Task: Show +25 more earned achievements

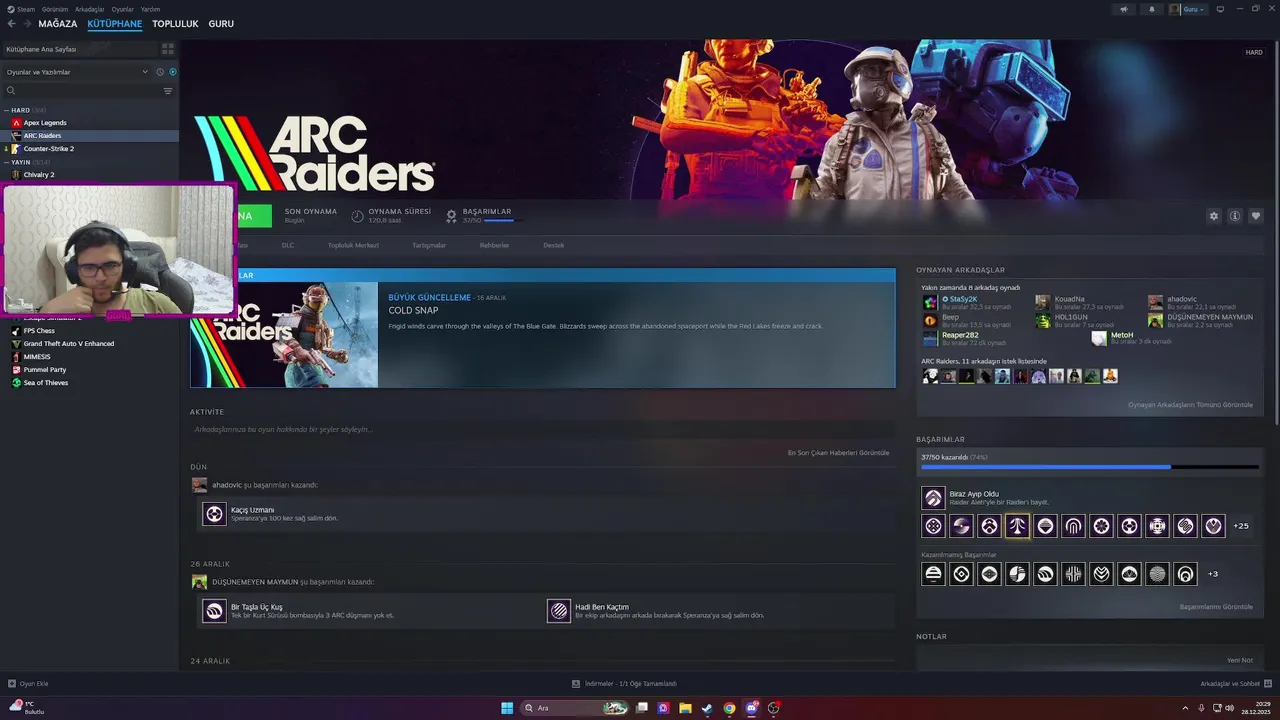Action: pyautogui.click(x=1241, y=526)
